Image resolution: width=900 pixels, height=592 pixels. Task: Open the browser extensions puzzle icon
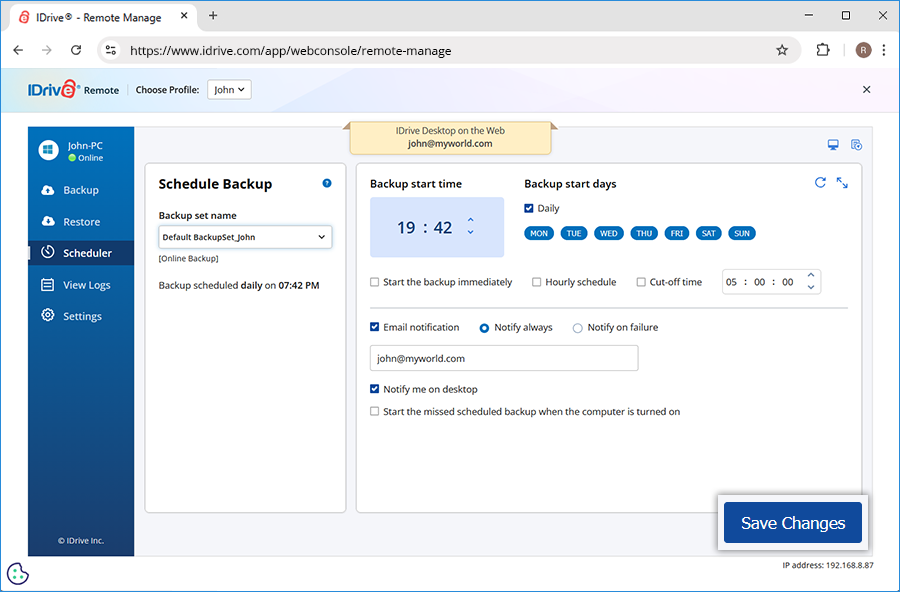[823, 51]
